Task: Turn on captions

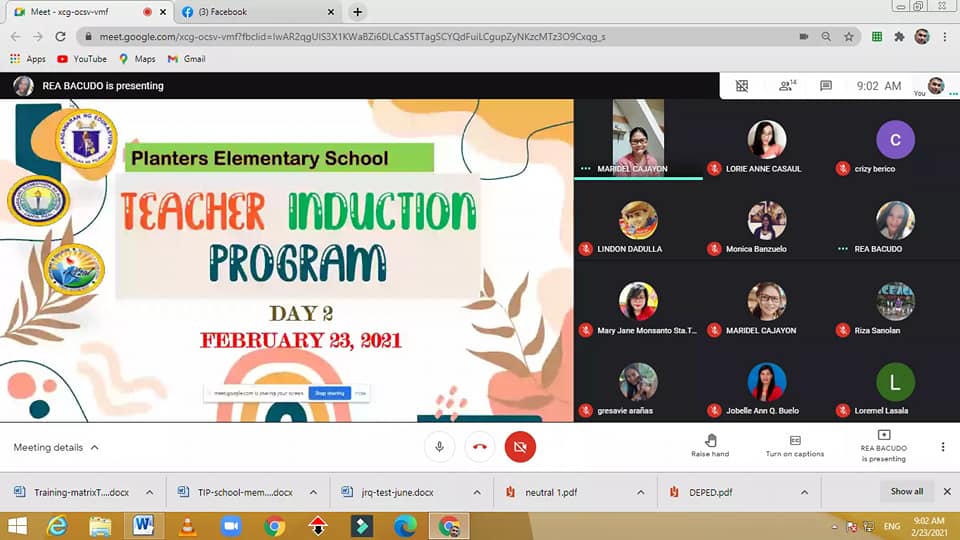Action: (x=795, y=446)
